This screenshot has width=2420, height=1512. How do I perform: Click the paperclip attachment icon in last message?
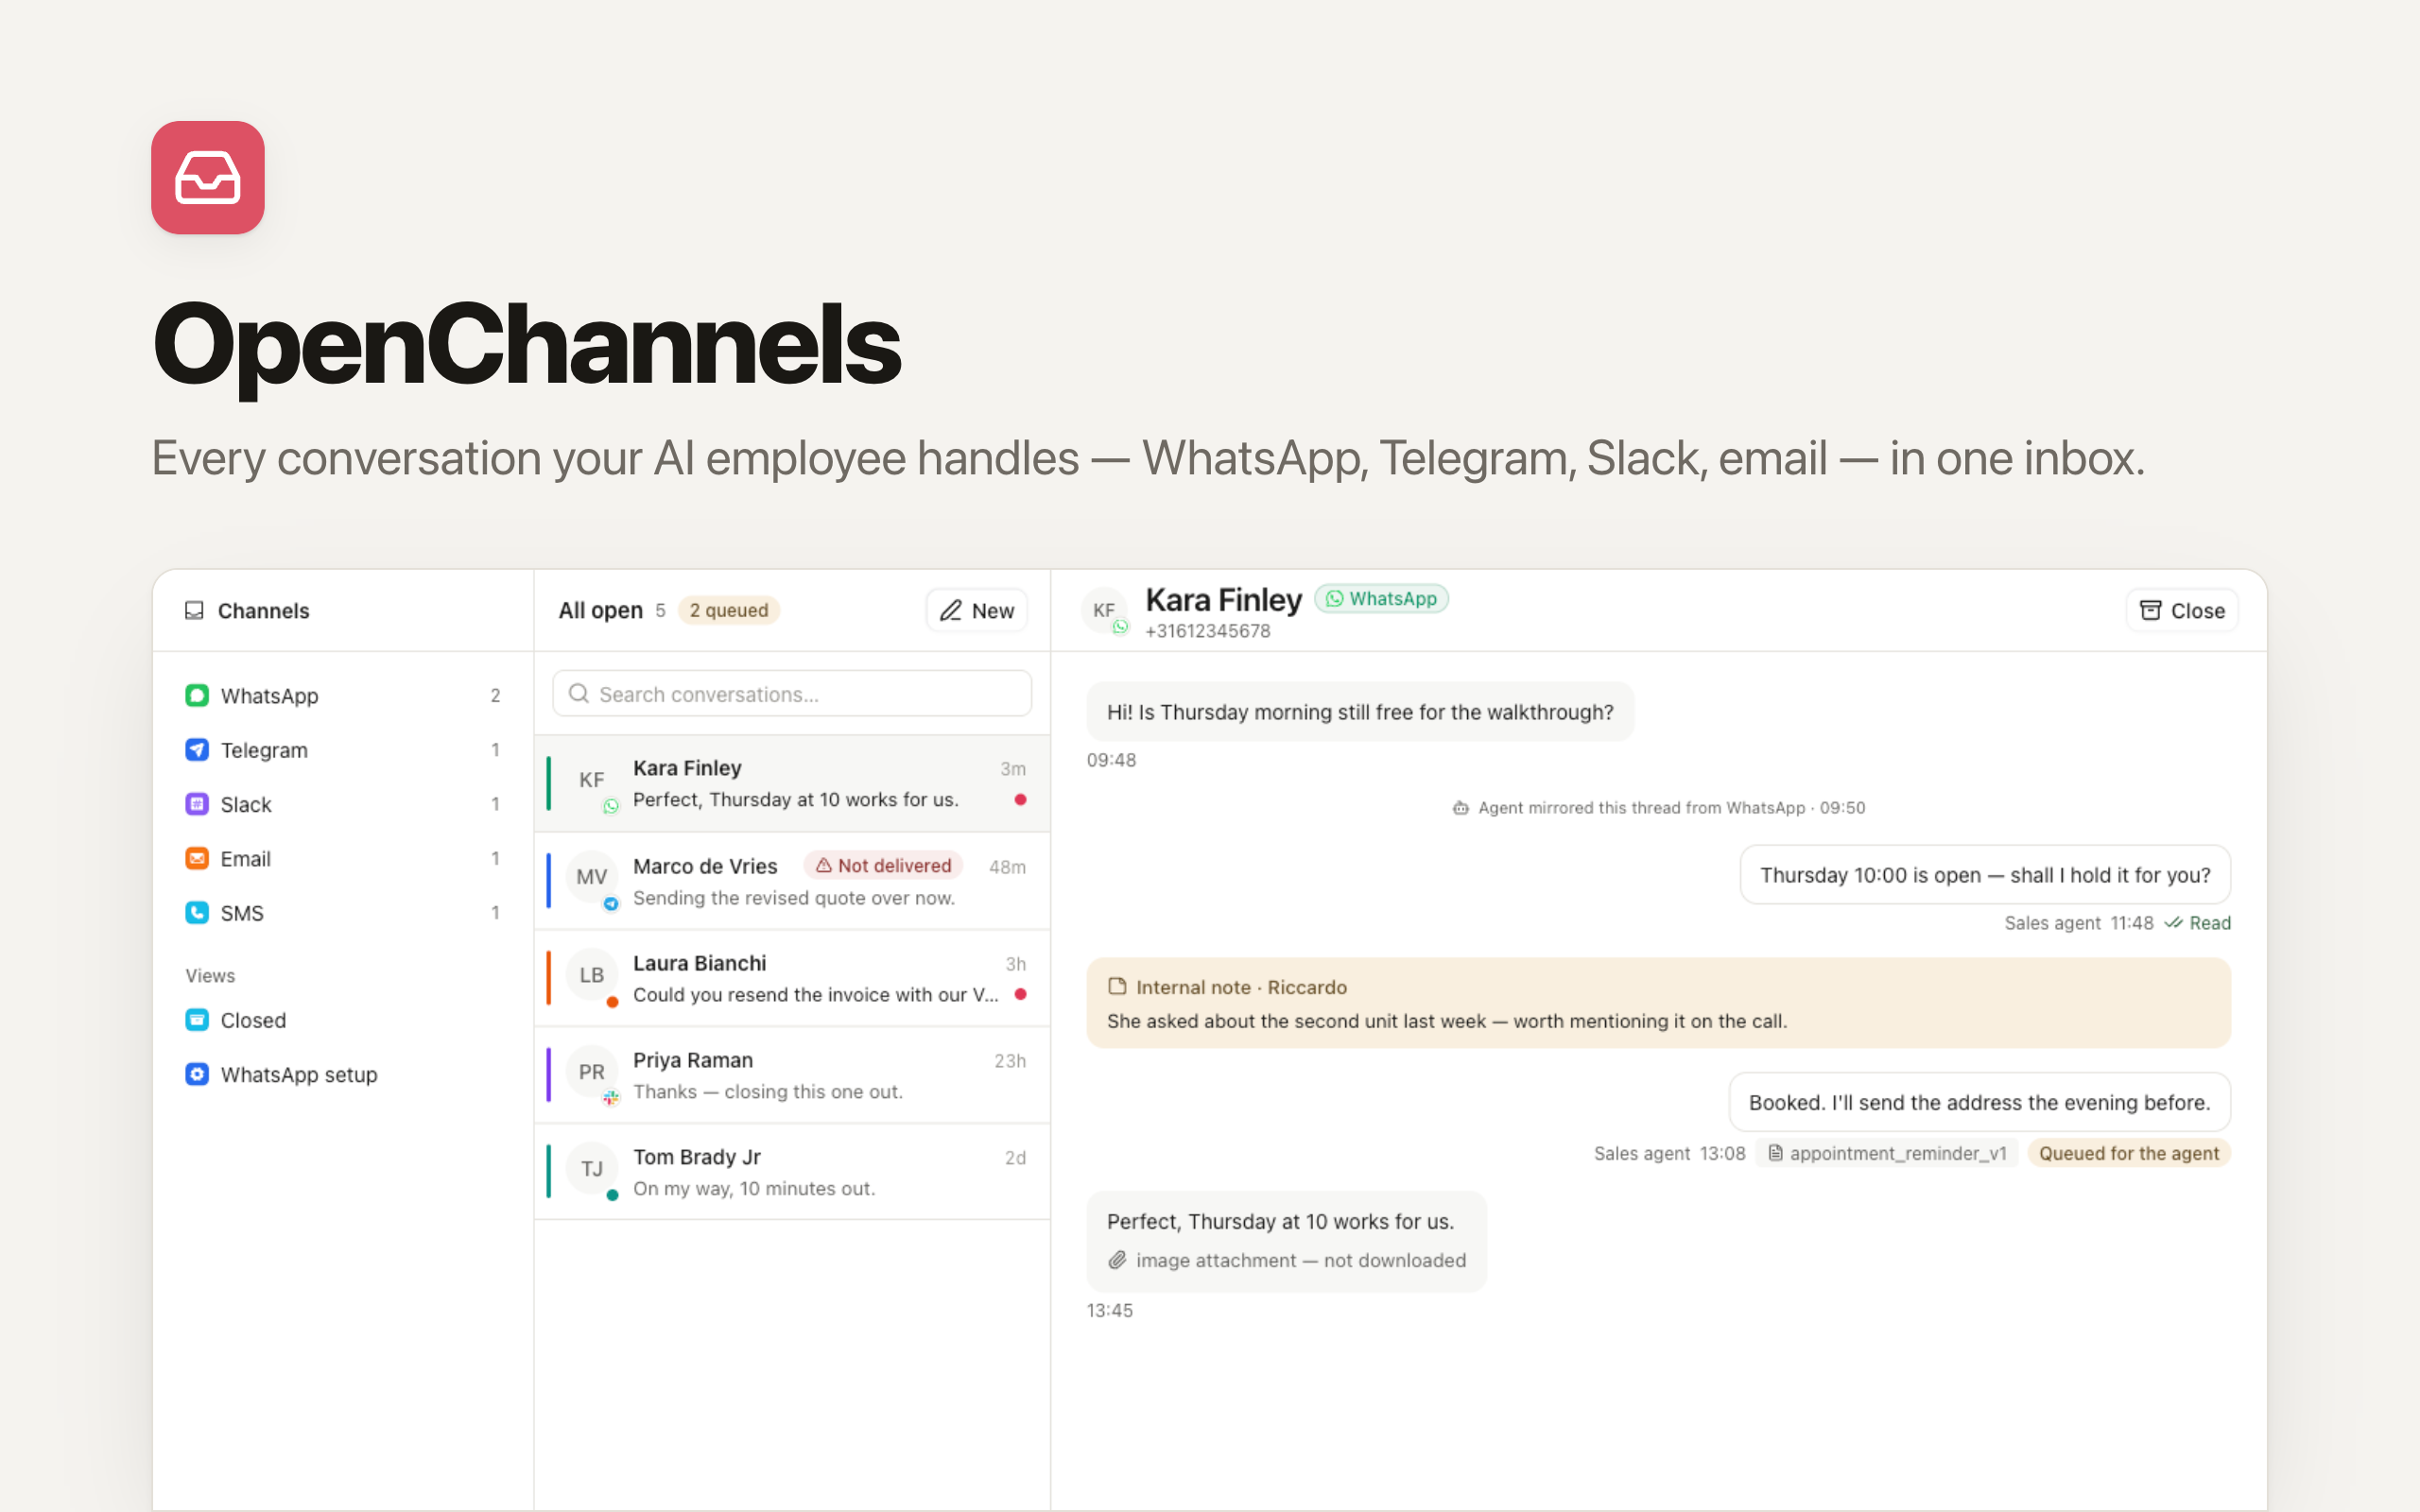1117,1260
